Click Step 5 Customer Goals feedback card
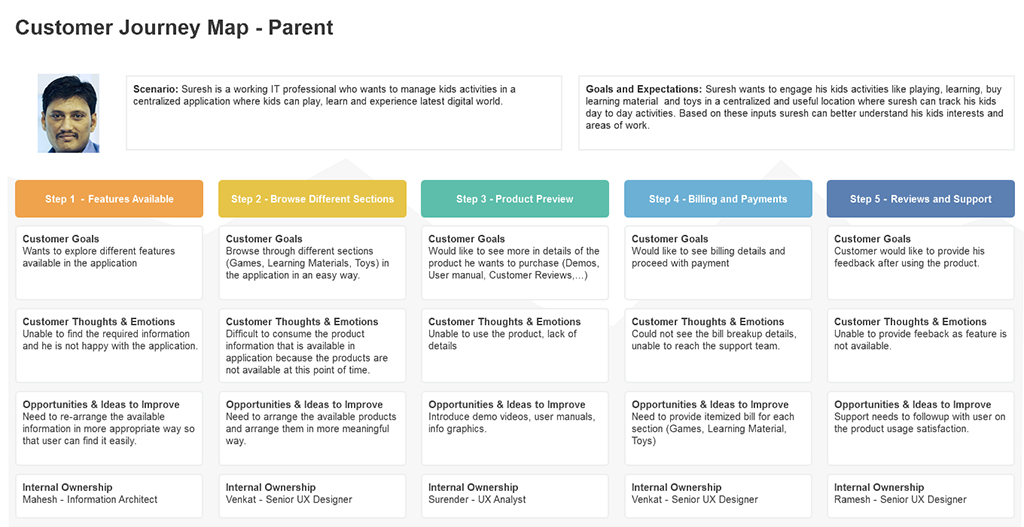Image resolution: width=1024 pixels, height=527 pixels. [x=920, y=262]
